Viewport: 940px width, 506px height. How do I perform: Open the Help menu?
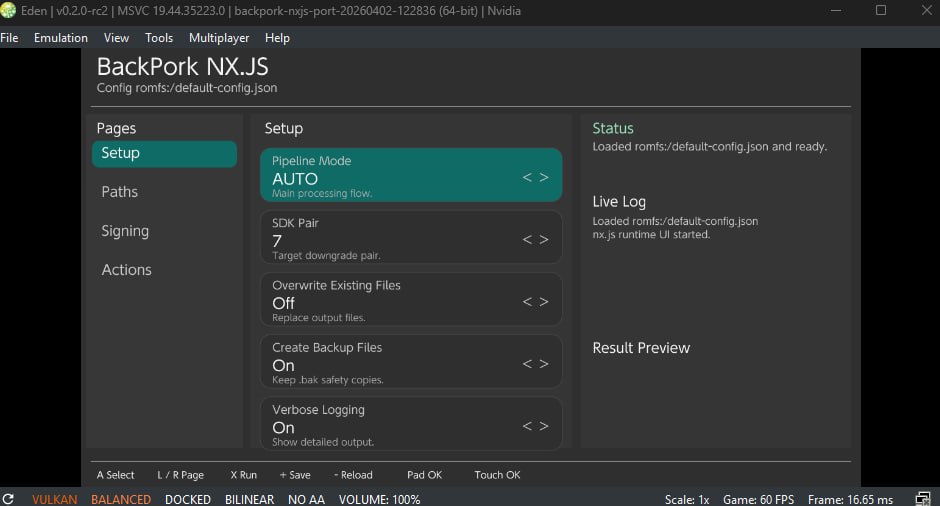(277, 38)
